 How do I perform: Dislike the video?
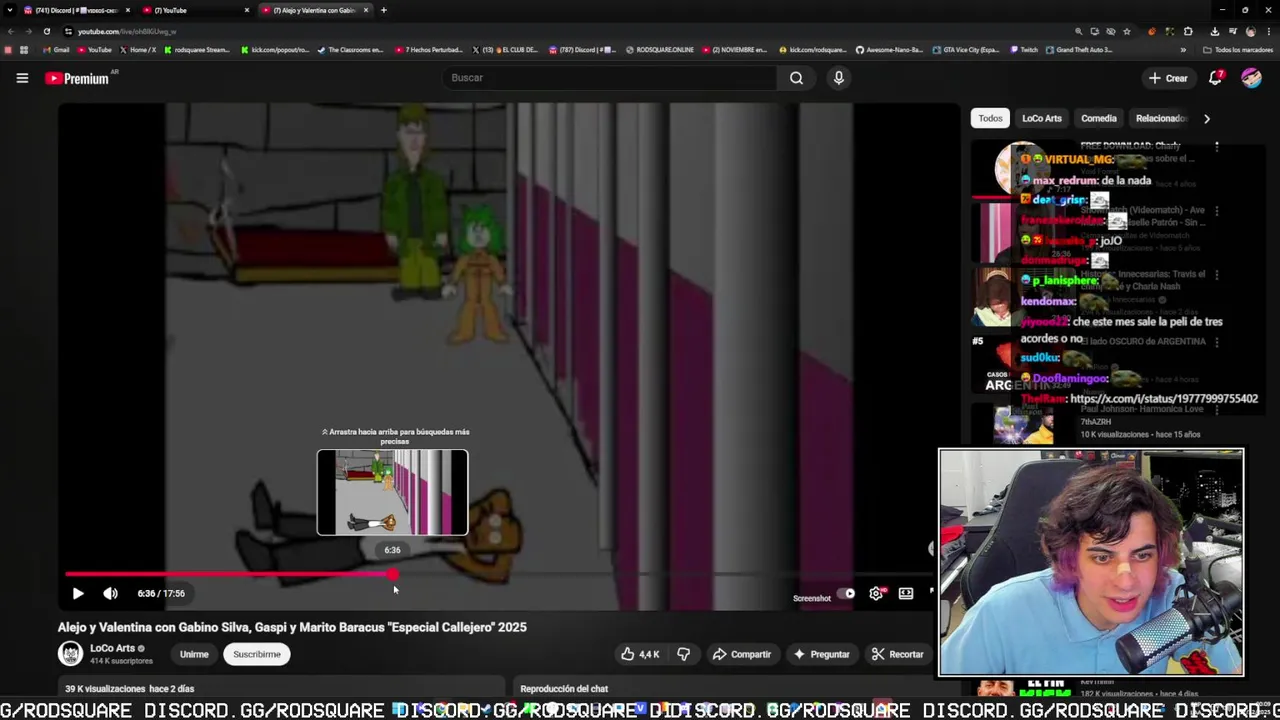pos(684,654)
